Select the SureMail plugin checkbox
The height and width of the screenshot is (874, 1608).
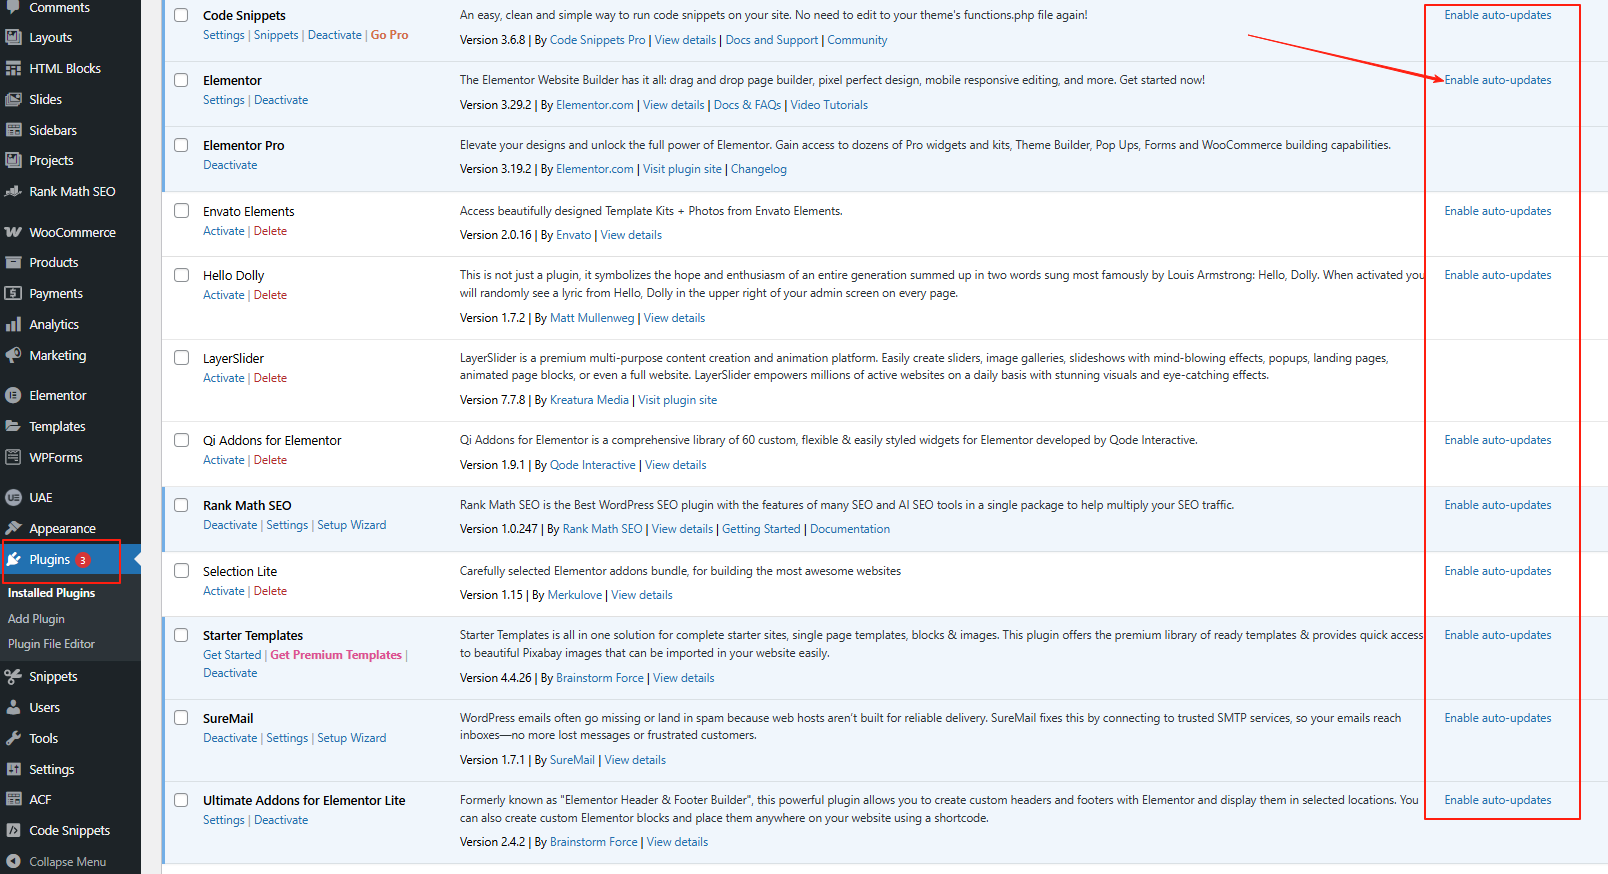pos(181,718)
